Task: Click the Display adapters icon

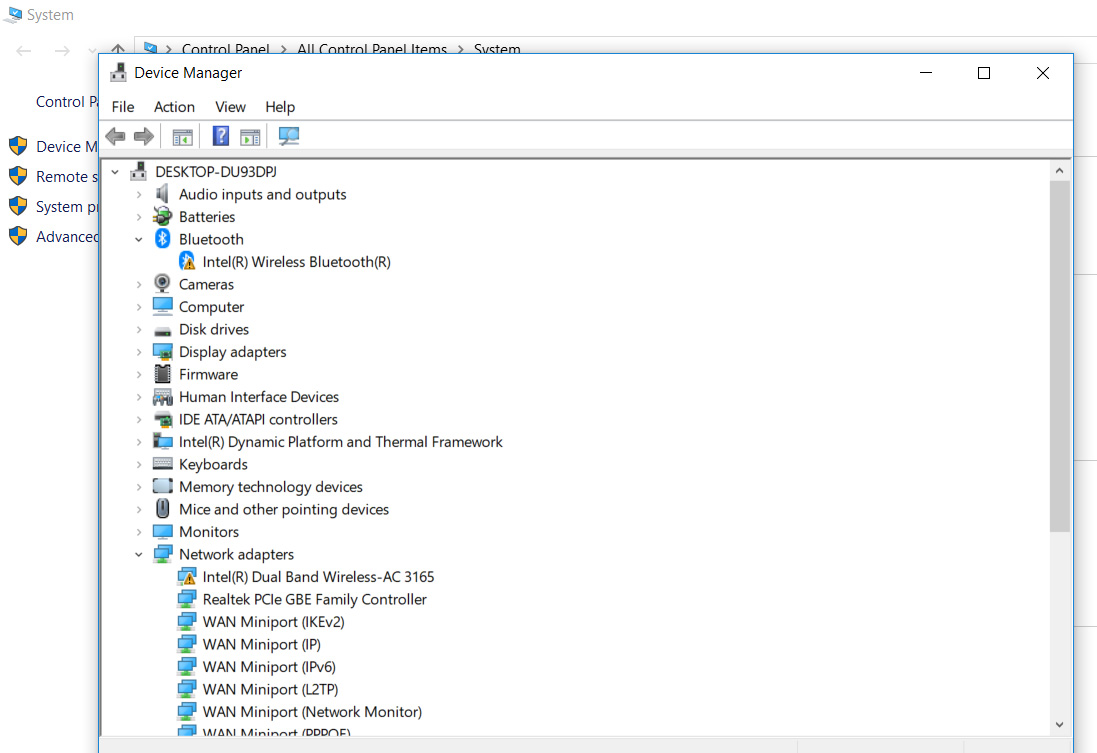Action: (162, 351)
